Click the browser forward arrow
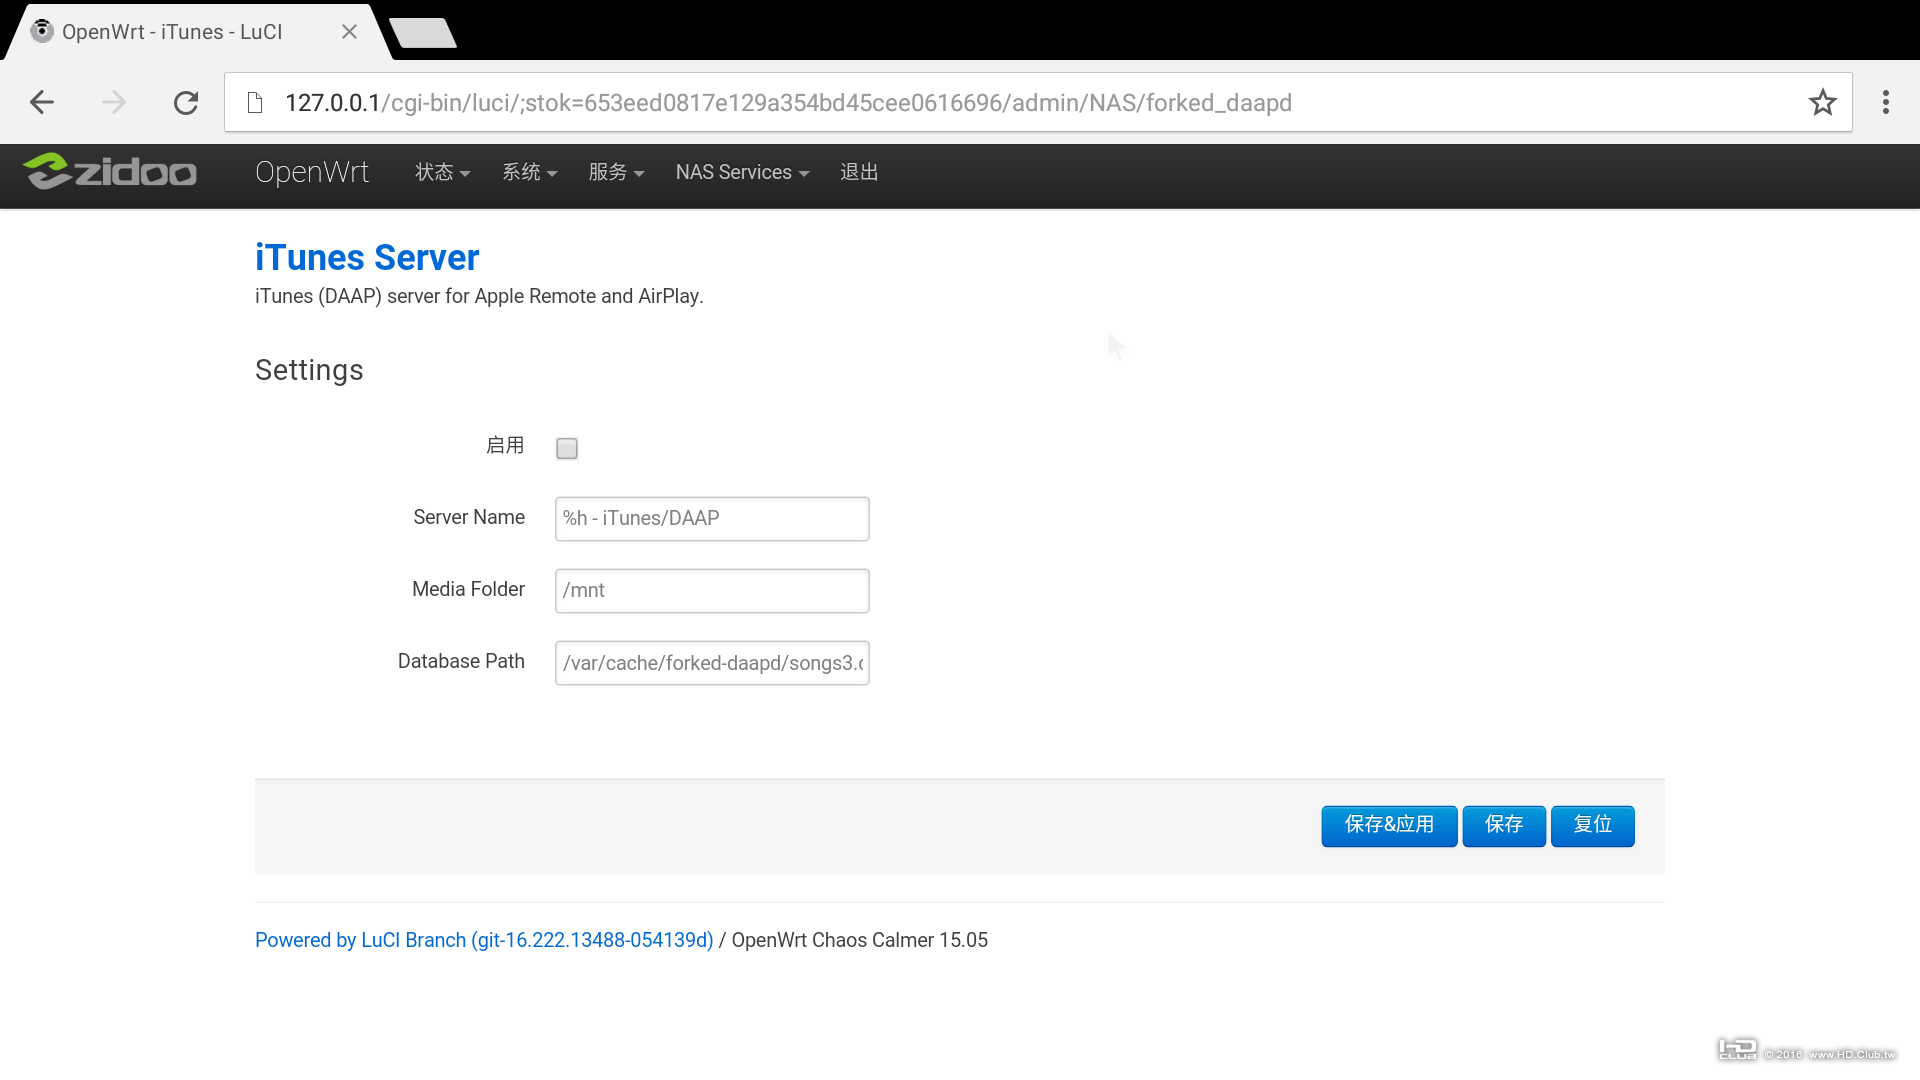The height and width of the screenshot is (1080, 1920). 114,102
